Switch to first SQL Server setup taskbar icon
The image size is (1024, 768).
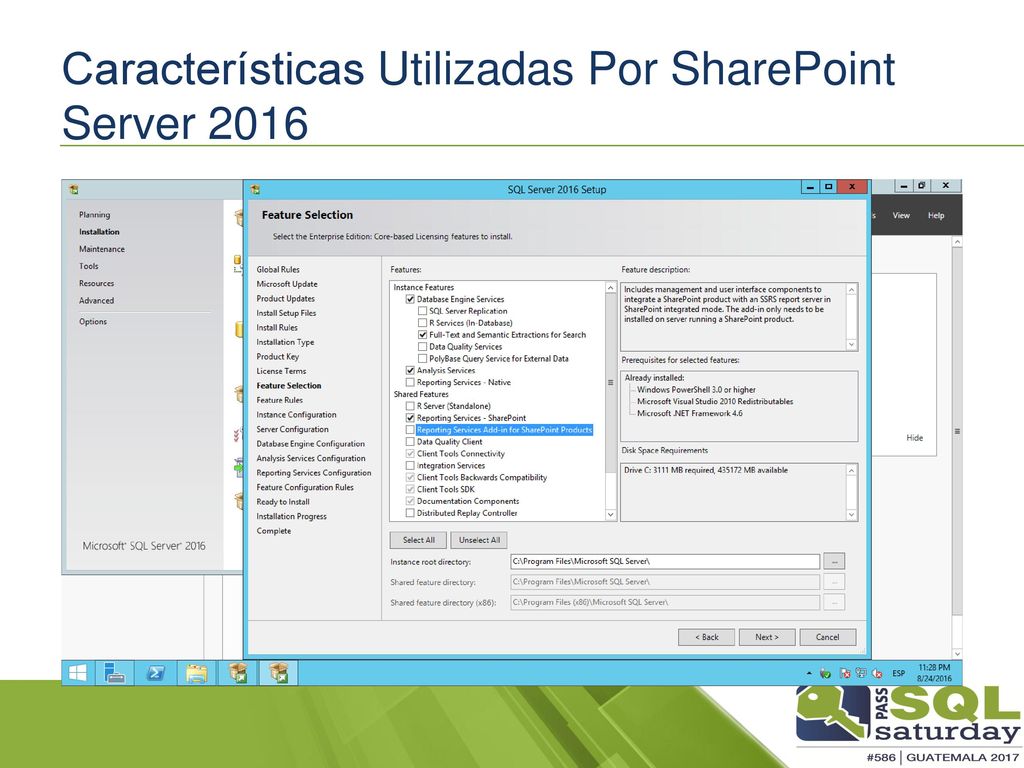239,673
